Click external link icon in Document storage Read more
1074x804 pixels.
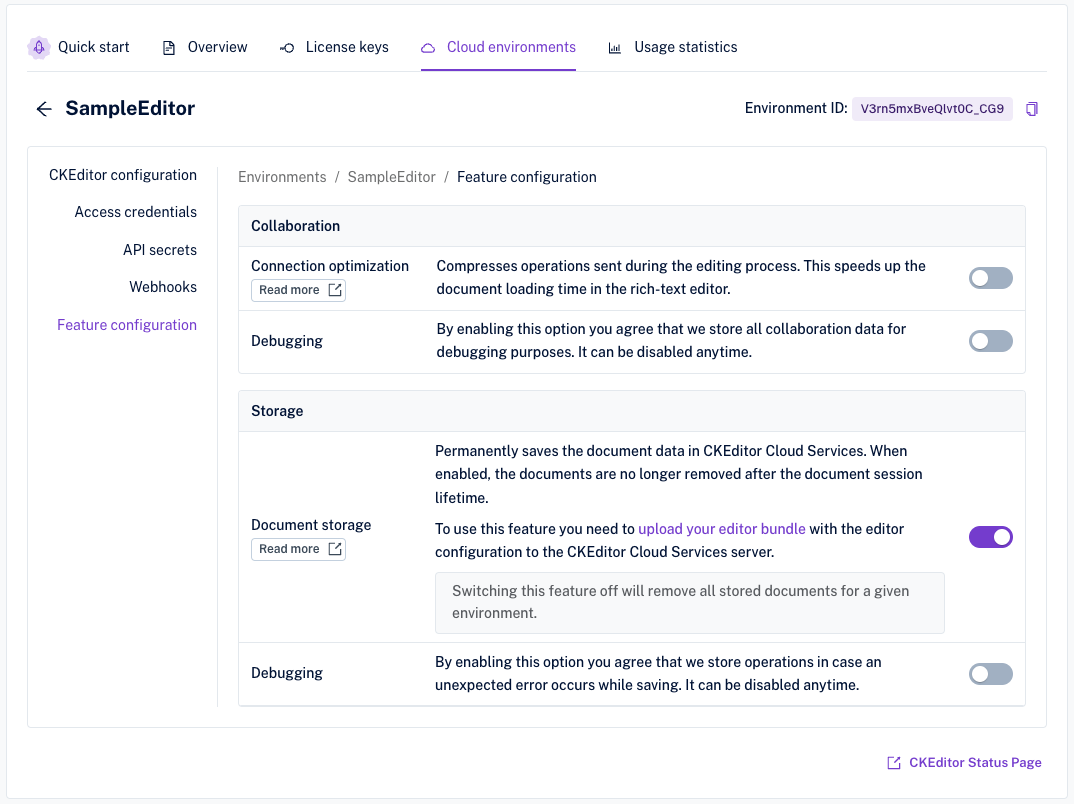click(x=335, y=549)
